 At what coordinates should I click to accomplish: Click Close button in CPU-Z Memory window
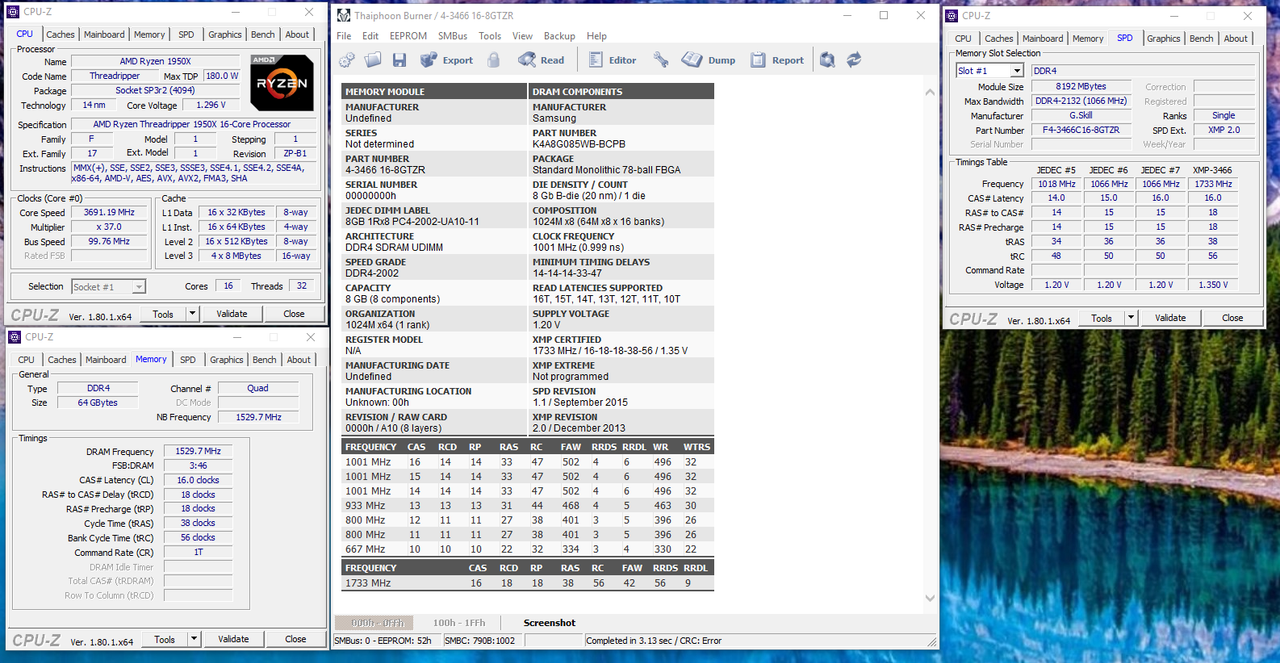pos(295,639)
